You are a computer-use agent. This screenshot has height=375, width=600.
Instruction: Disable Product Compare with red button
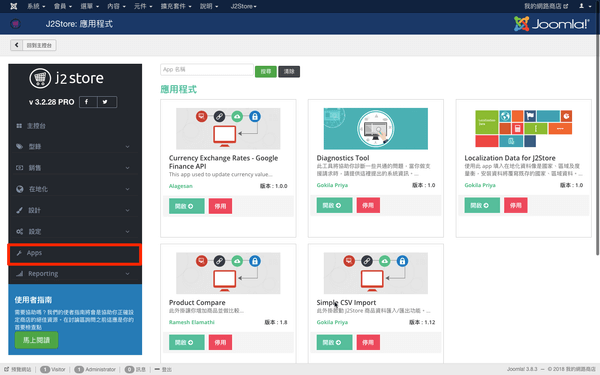220,342
